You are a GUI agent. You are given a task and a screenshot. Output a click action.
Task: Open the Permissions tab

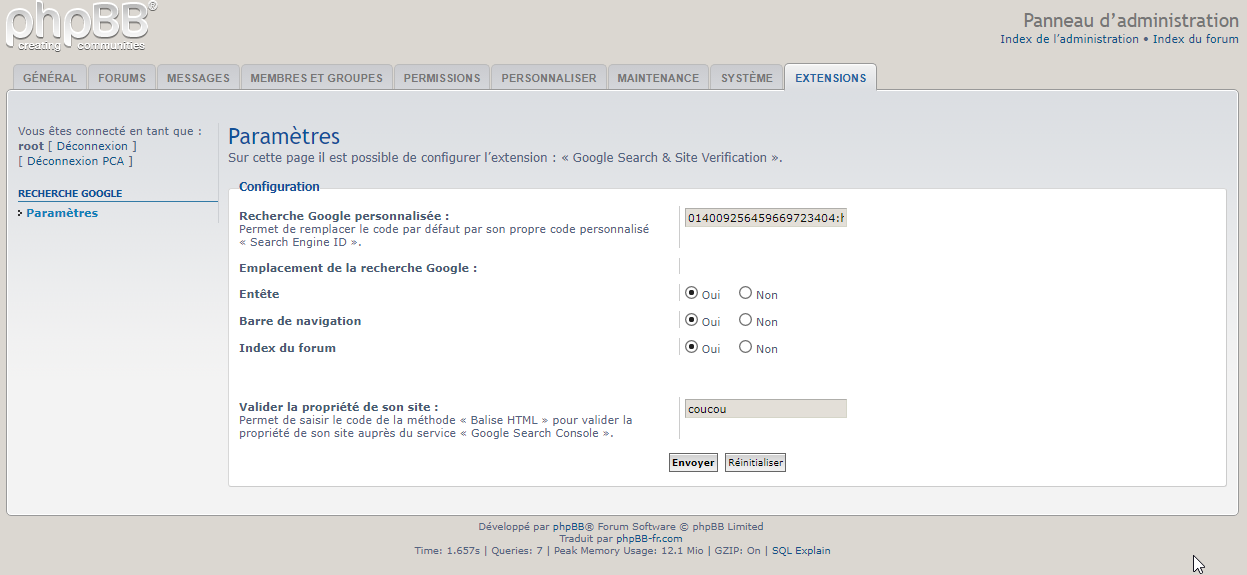click(x=442, y=78)
